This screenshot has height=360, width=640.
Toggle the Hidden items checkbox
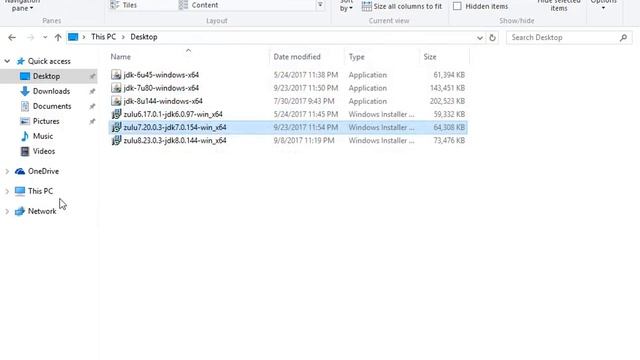(457, 6)
